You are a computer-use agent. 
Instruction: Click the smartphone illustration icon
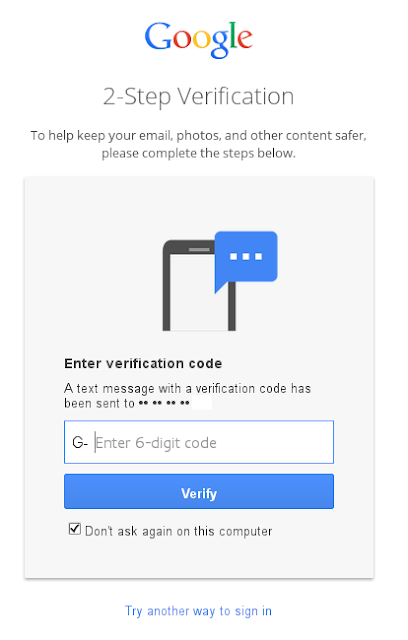pos(199,285)
